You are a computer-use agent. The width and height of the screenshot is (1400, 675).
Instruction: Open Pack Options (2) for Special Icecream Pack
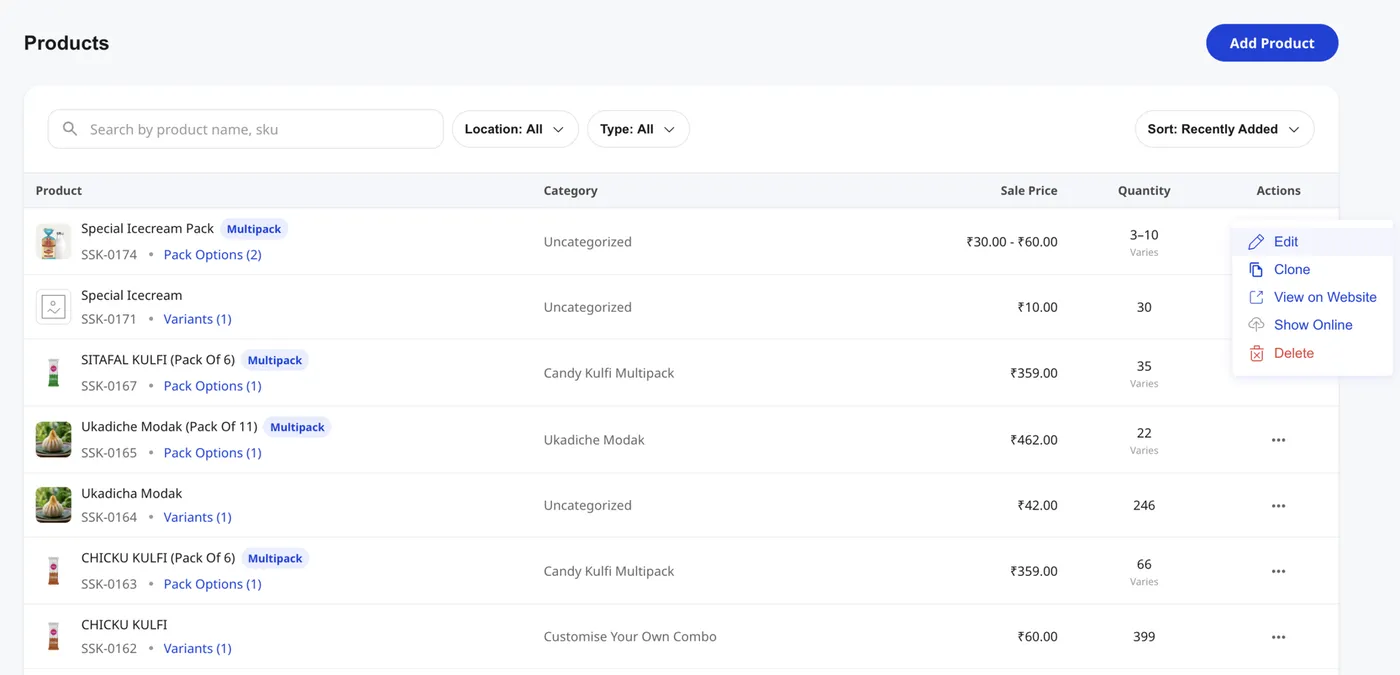tap(212, 255)
